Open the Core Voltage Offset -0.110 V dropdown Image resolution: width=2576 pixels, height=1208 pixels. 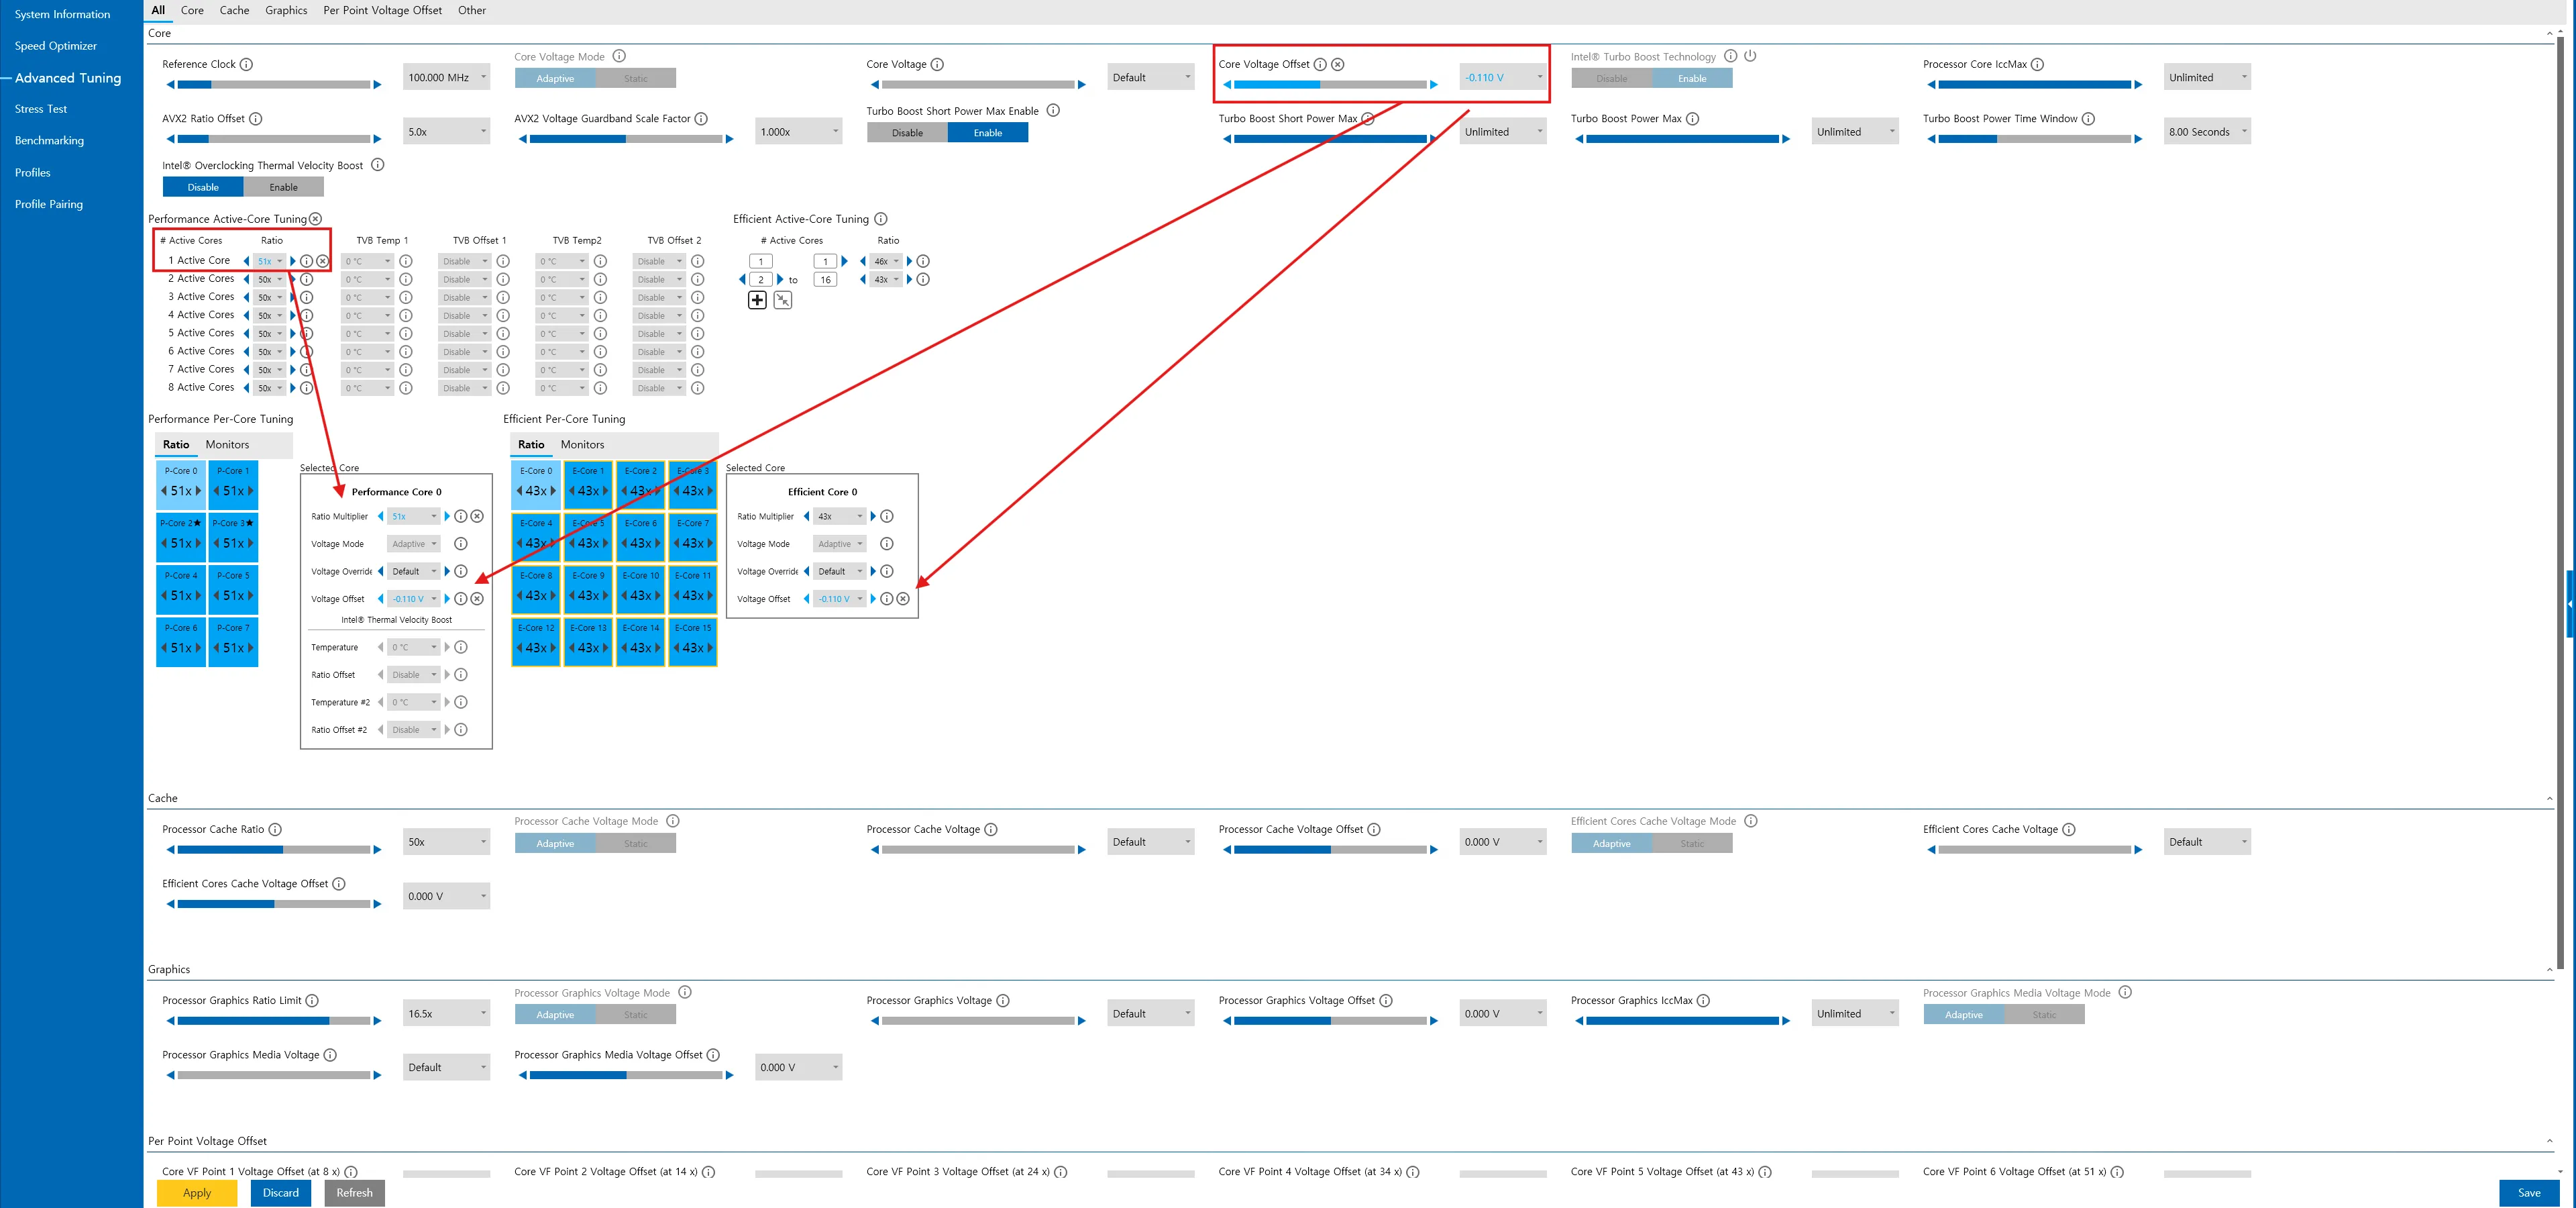pyautogui.click(x=1503, y=77)
